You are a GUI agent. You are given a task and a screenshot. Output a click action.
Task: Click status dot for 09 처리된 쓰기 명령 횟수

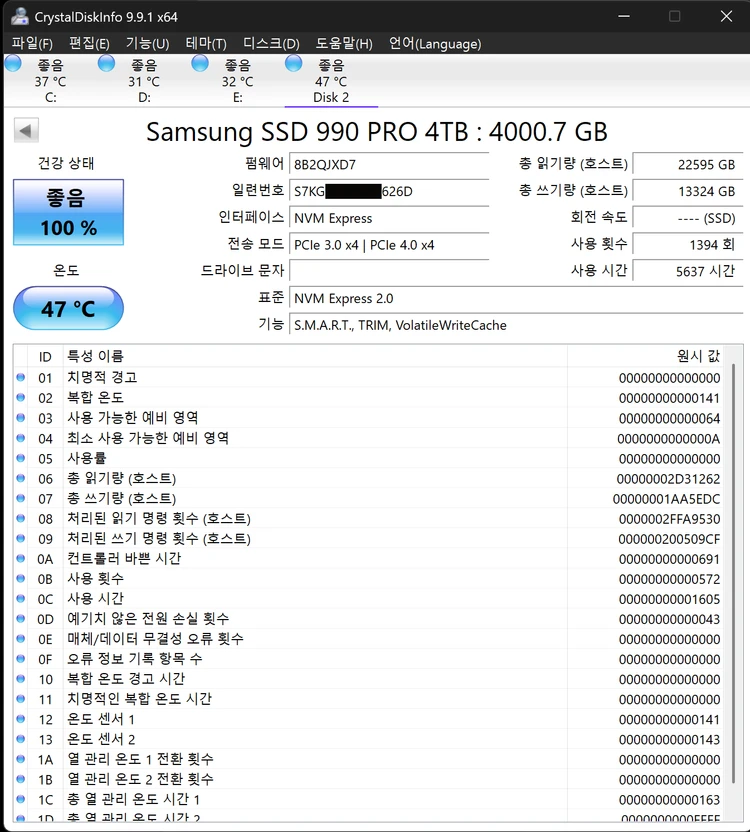pos(21,538)
